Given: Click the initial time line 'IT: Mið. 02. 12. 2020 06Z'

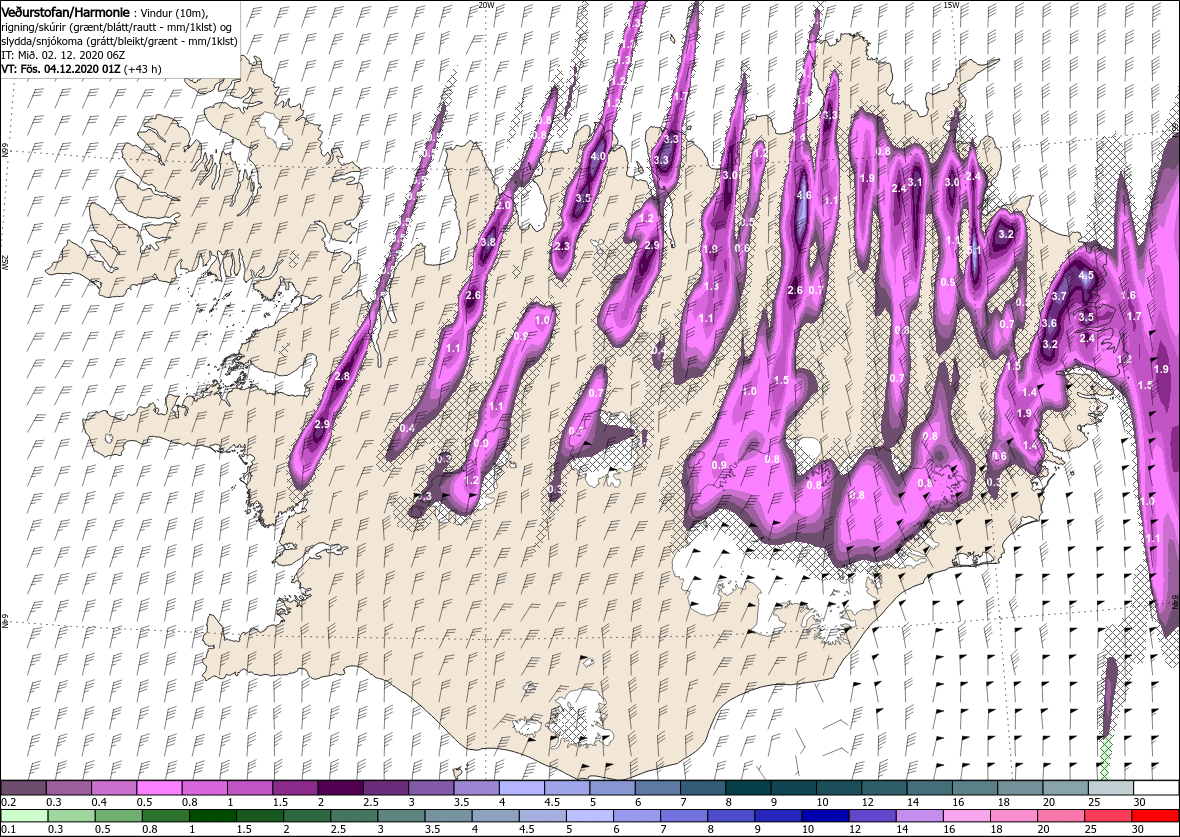Looking at the screenshot, I should point(62,55).
